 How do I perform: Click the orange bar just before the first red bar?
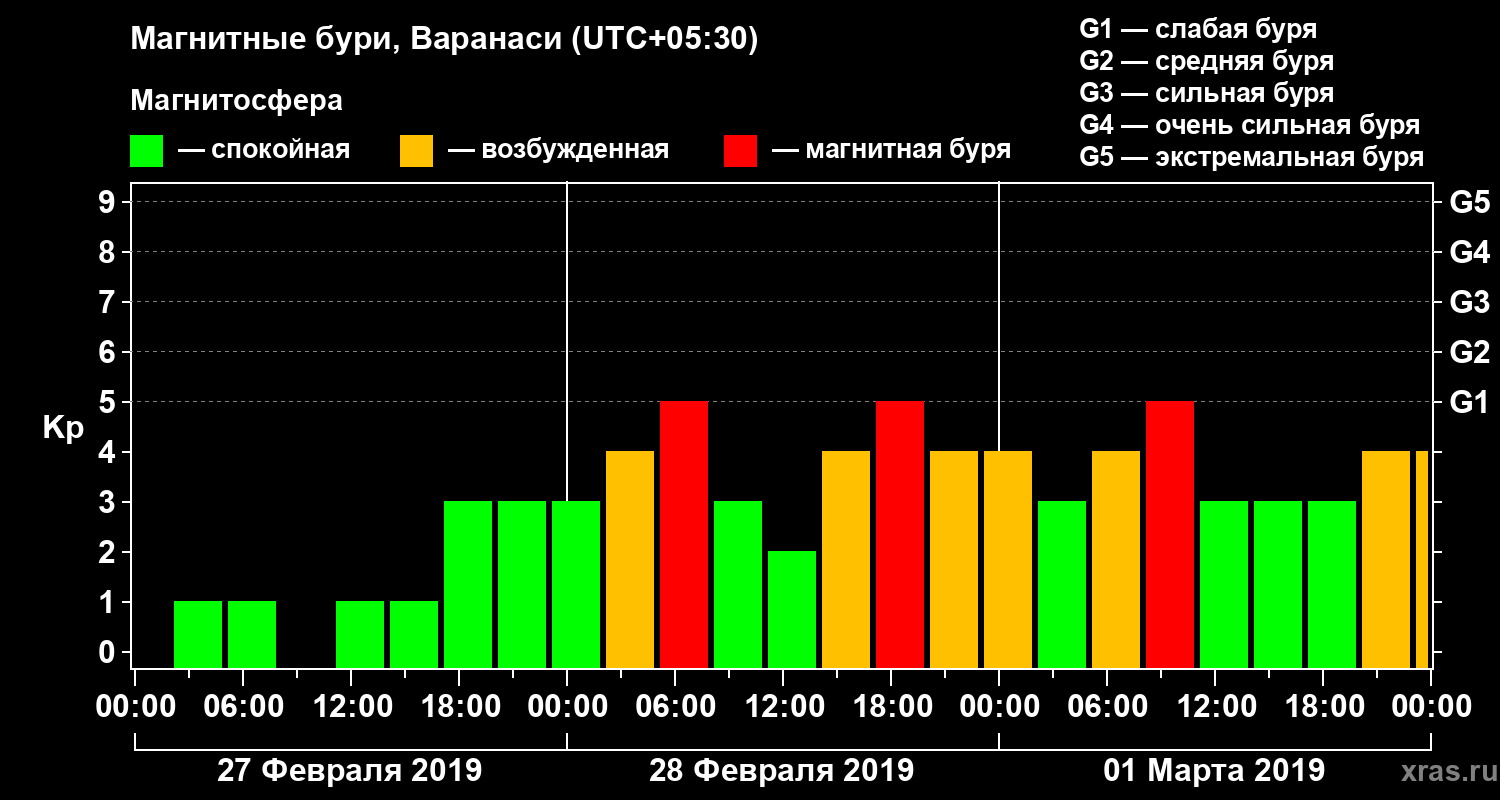point(630,559)
